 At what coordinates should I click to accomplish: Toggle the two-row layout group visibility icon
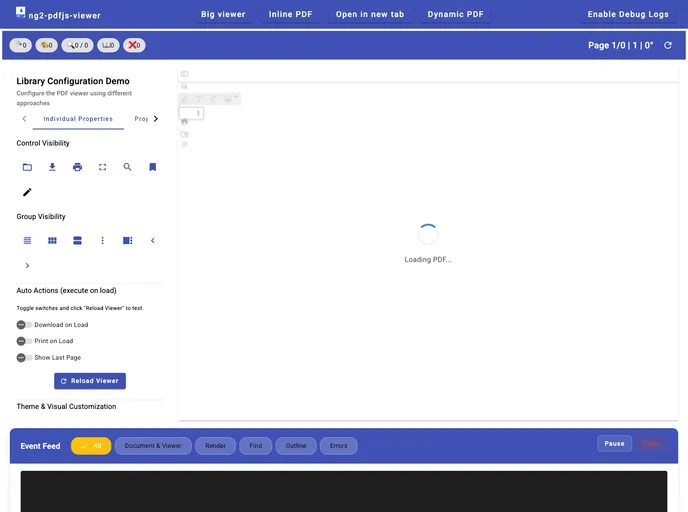tap(77, 240)
